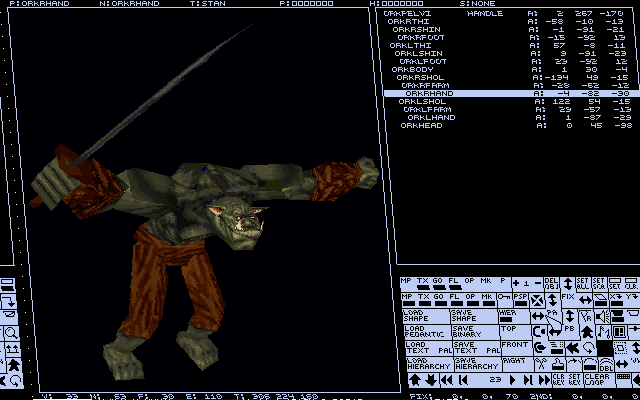Click the PA horizontal arrow icon
Screen dimensions: 640x400
(538, 316)
